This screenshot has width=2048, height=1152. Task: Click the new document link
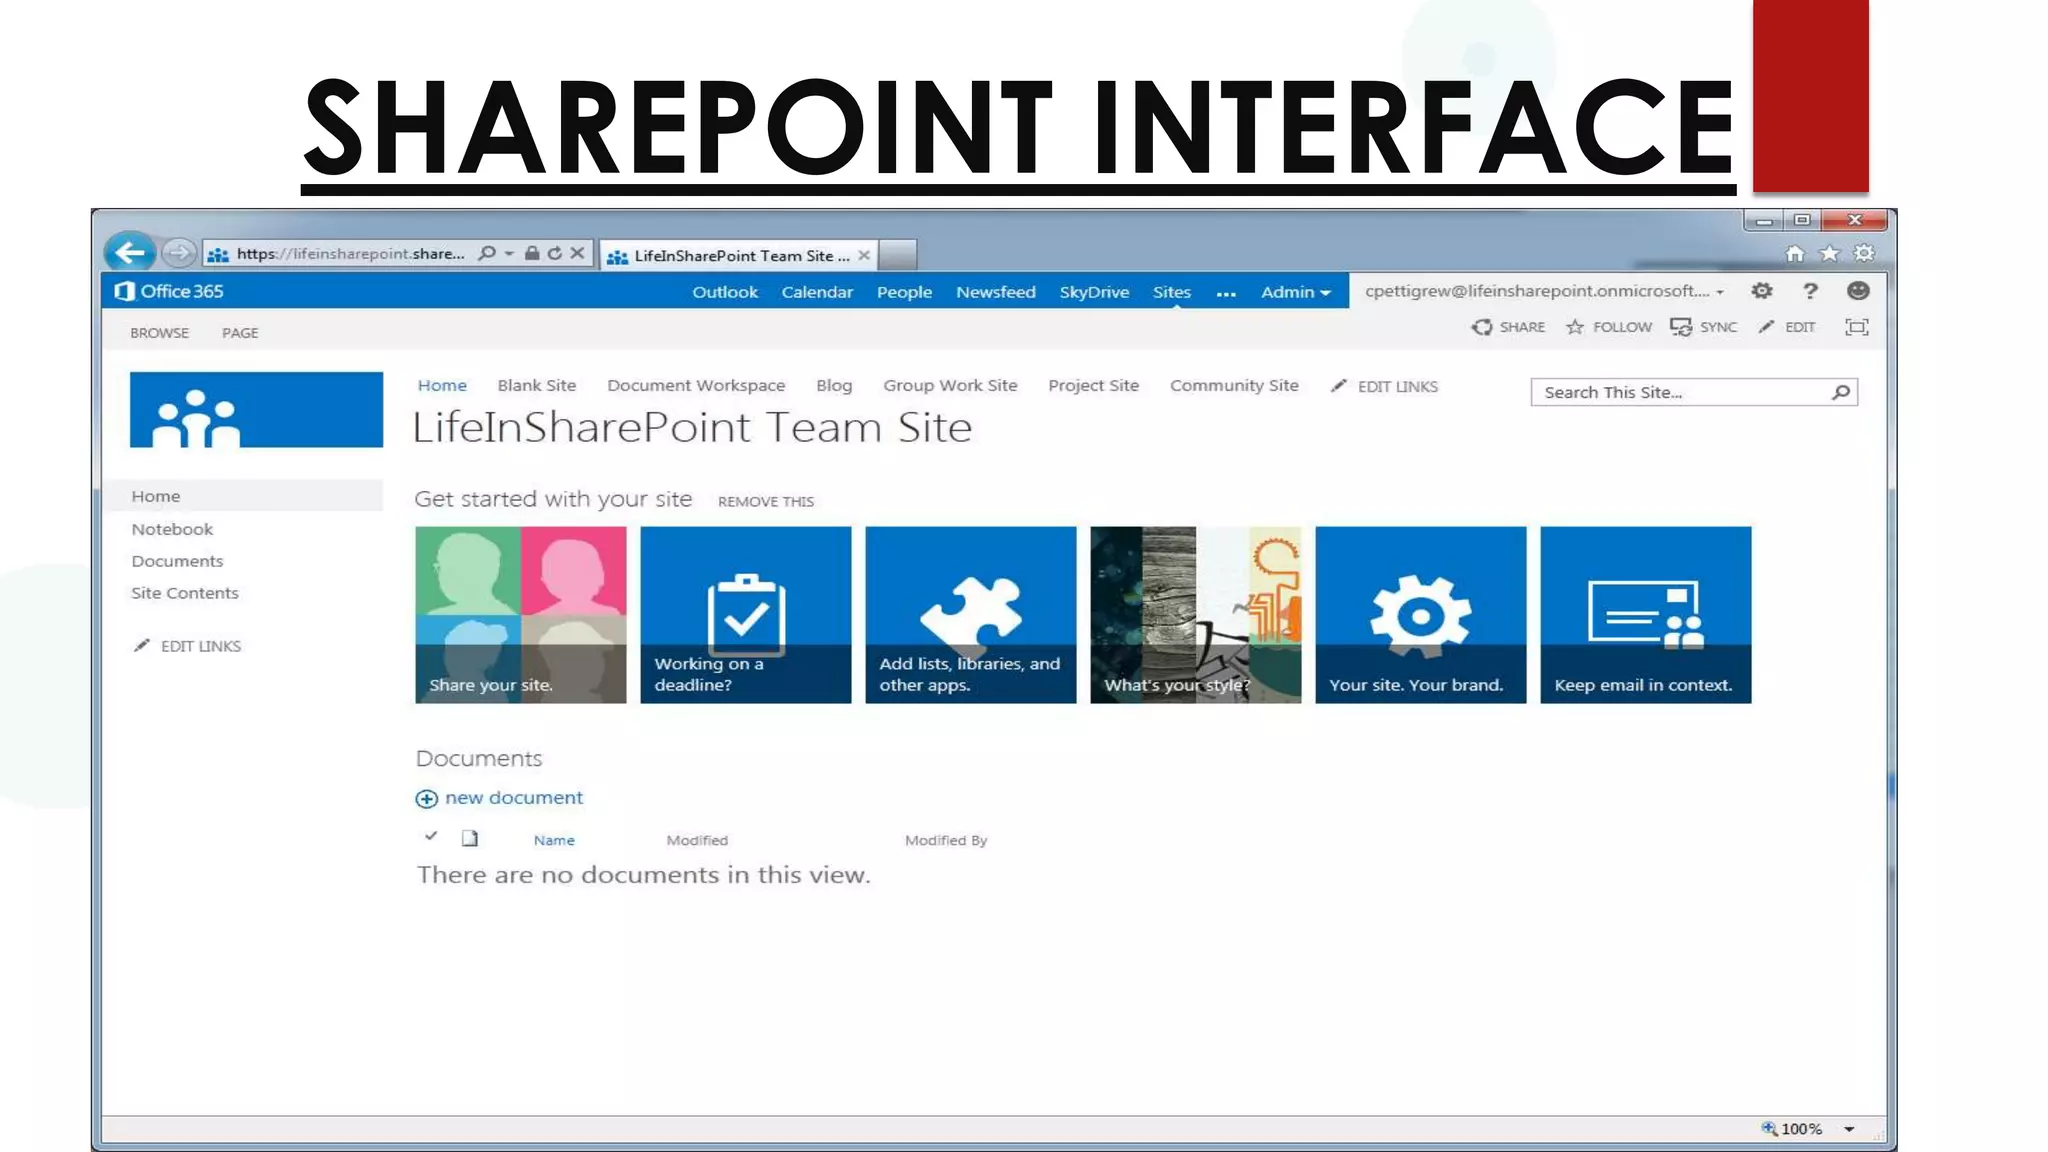tap(514, 798)
